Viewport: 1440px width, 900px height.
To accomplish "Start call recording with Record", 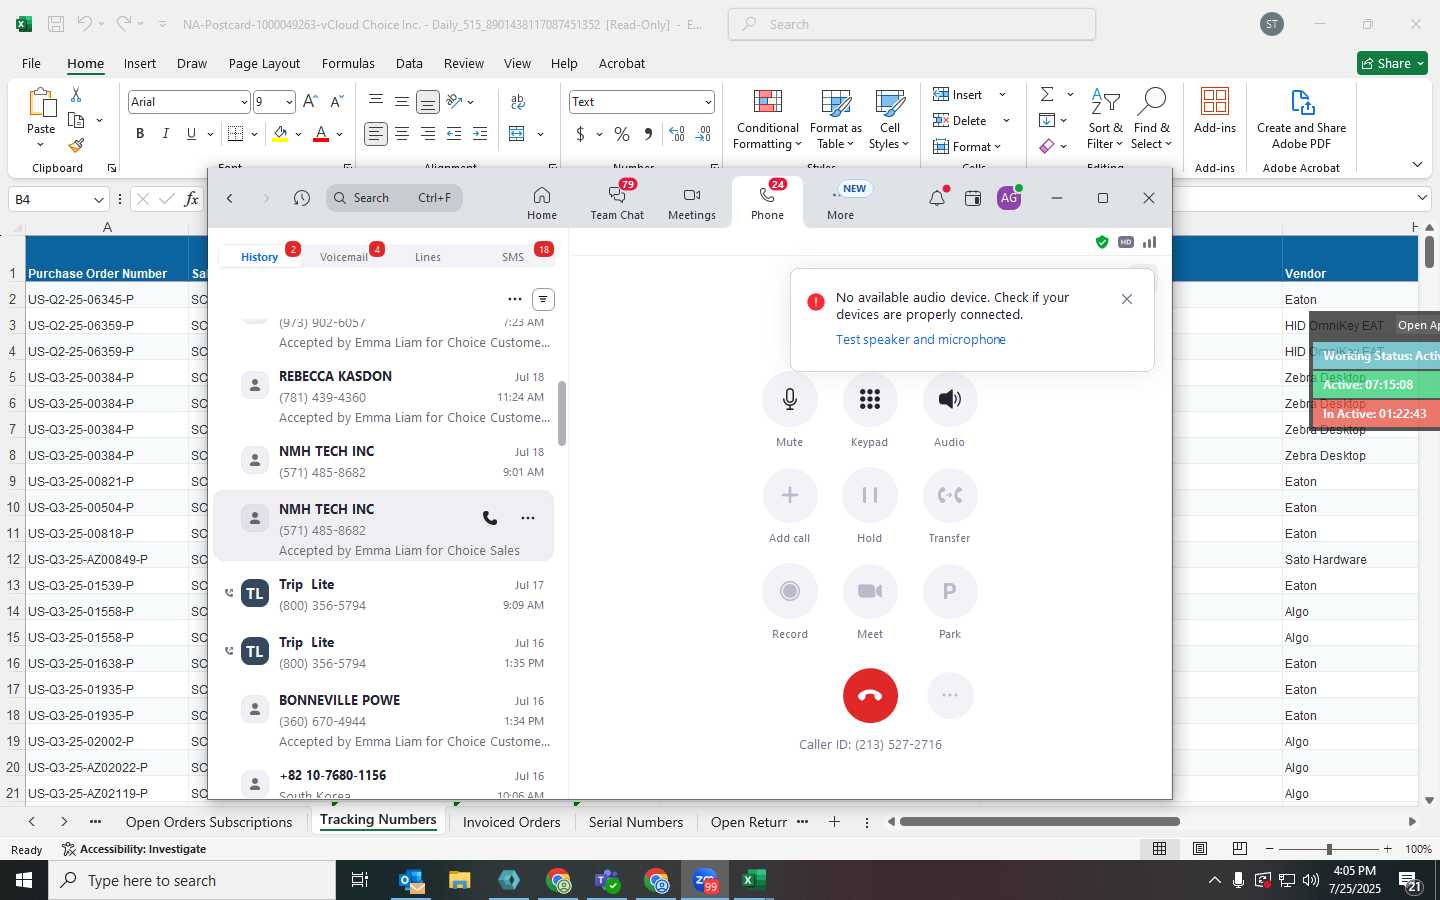I will coord(789,592).
